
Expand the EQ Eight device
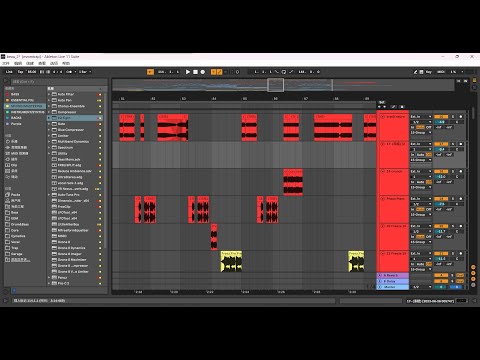[49, 118]
